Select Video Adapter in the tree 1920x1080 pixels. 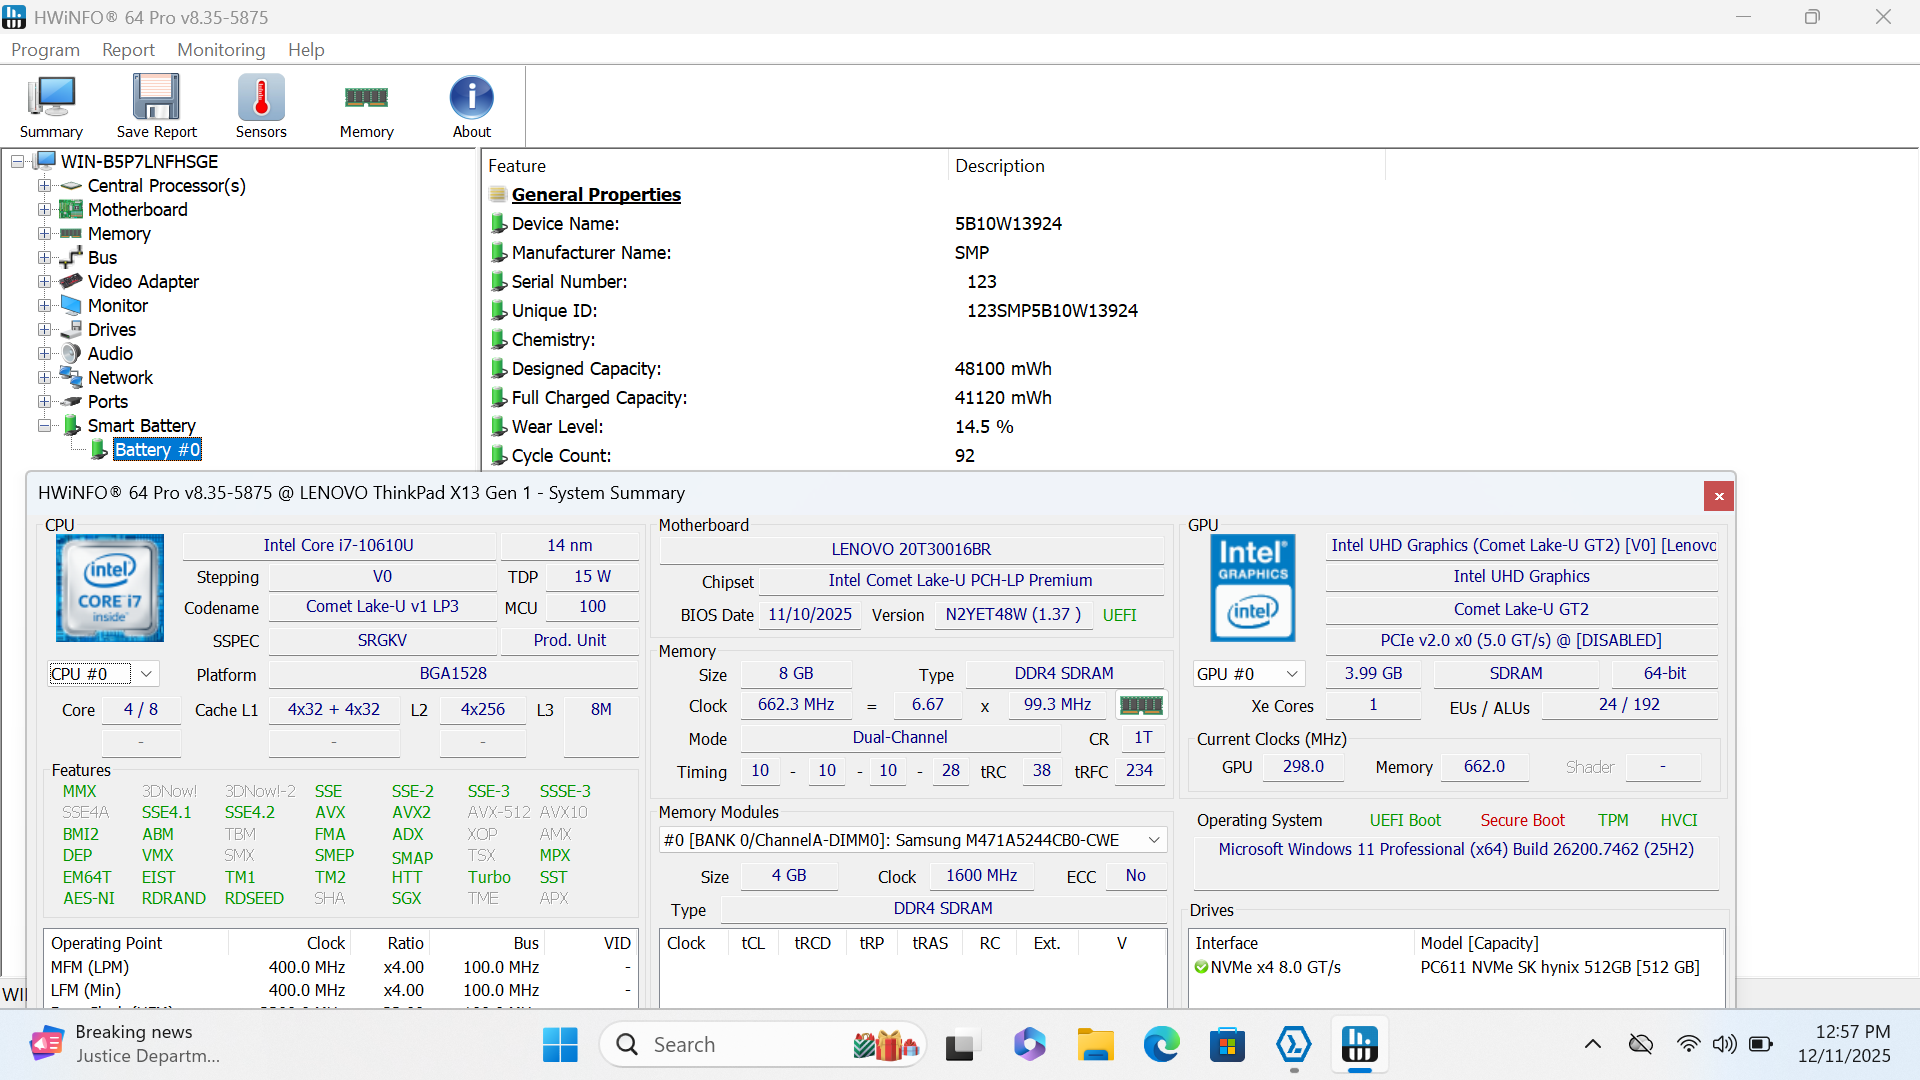point(143,282)
